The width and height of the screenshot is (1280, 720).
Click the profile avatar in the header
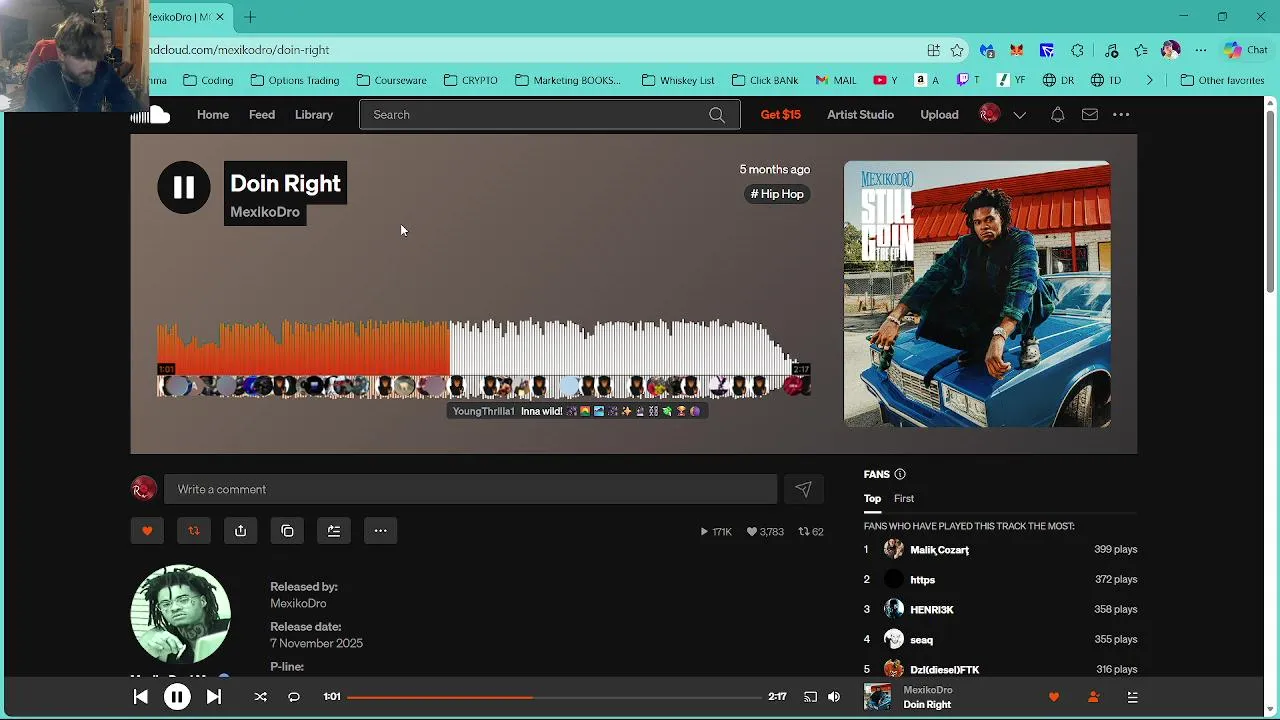pos(989,114)
